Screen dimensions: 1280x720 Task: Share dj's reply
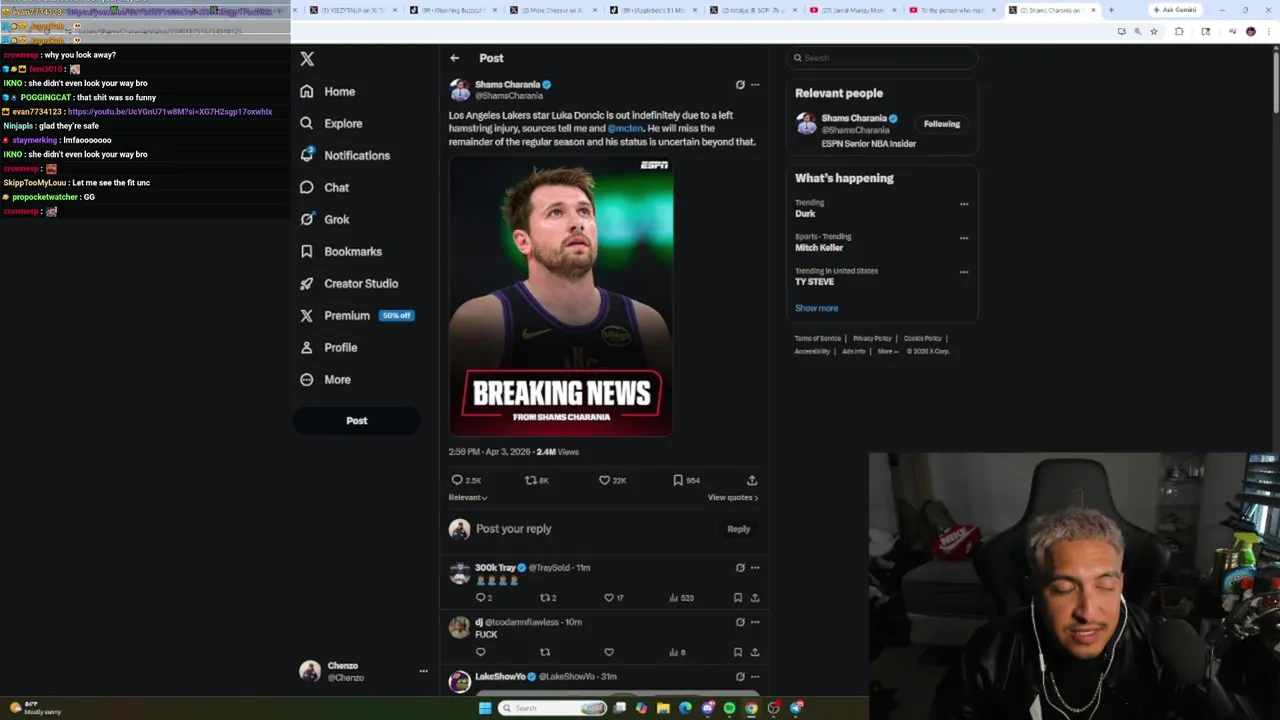coord(755,652)
